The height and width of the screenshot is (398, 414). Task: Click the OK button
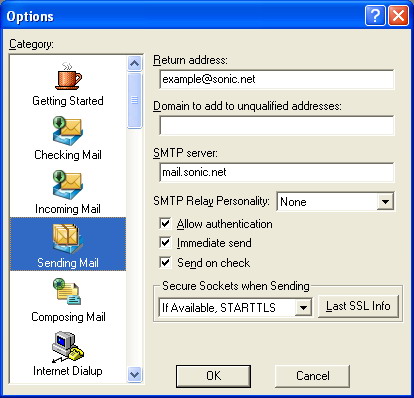[x=213, y=376]
